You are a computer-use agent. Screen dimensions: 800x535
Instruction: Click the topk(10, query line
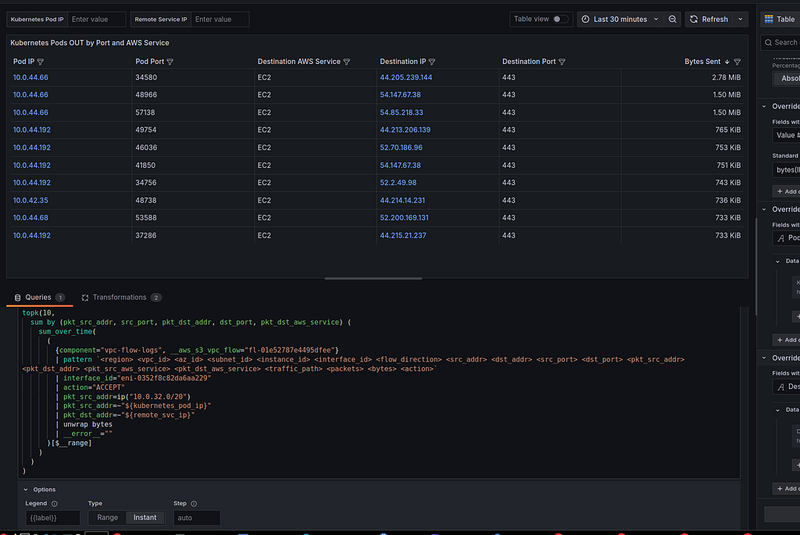(x=38, y=313)
